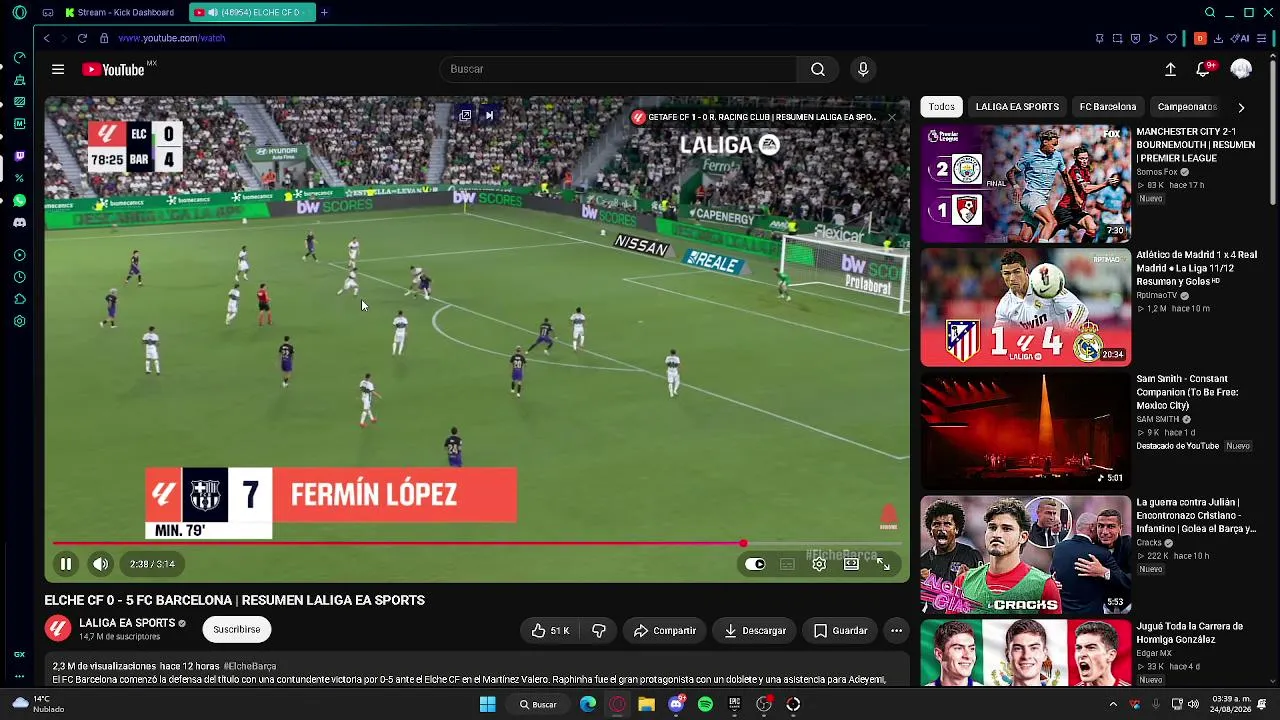Viewport: 1280px width, 720px height.
Task: Open Twitch in the browser sidebar
Action: point(19,156)
